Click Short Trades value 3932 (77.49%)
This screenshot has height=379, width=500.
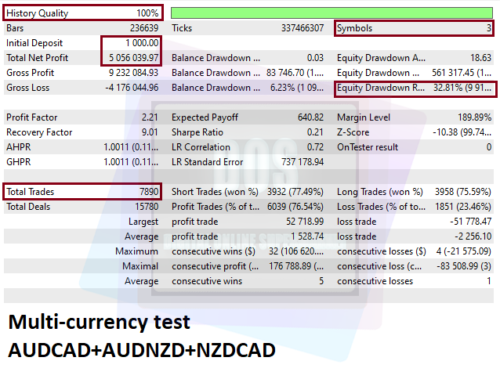[x=295, y=192]
